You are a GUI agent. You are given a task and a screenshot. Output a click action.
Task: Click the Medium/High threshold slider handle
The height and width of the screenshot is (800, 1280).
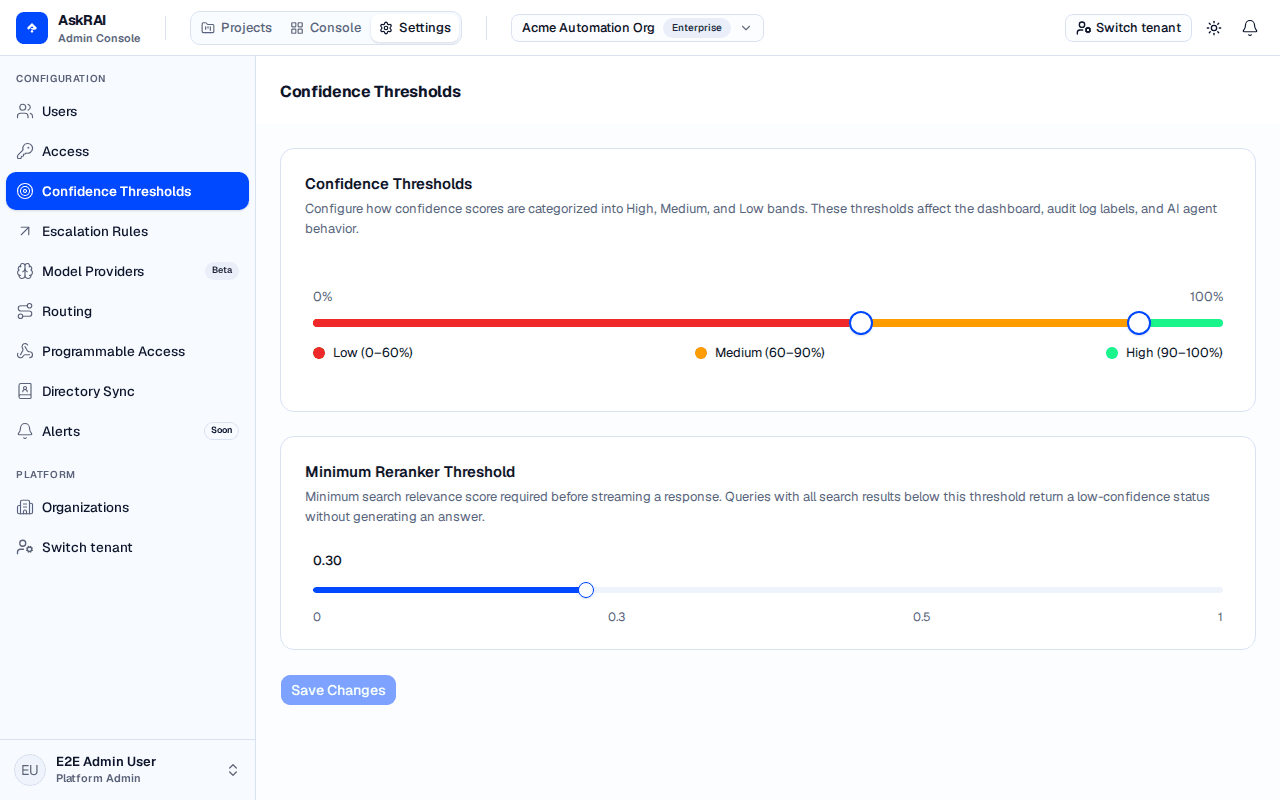[1139, 323]
